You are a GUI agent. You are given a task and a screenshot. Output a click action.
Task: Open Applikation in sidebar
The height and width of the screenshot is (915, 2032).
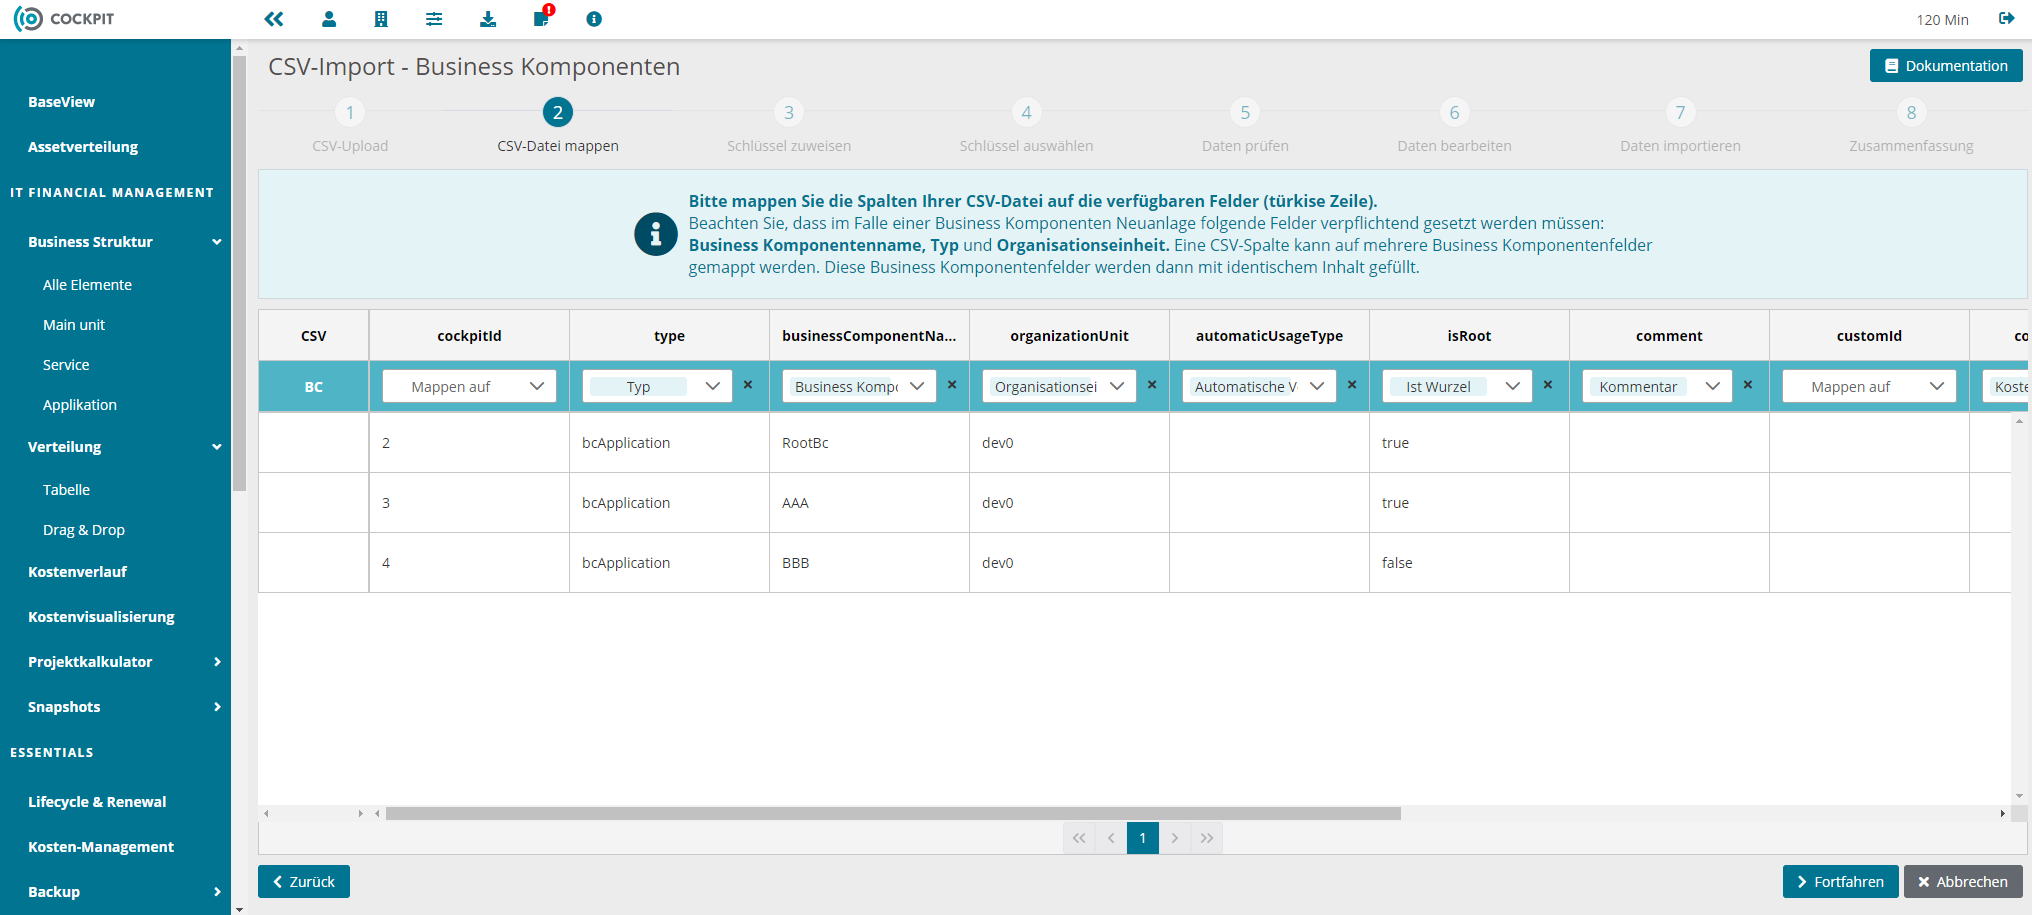80,405
